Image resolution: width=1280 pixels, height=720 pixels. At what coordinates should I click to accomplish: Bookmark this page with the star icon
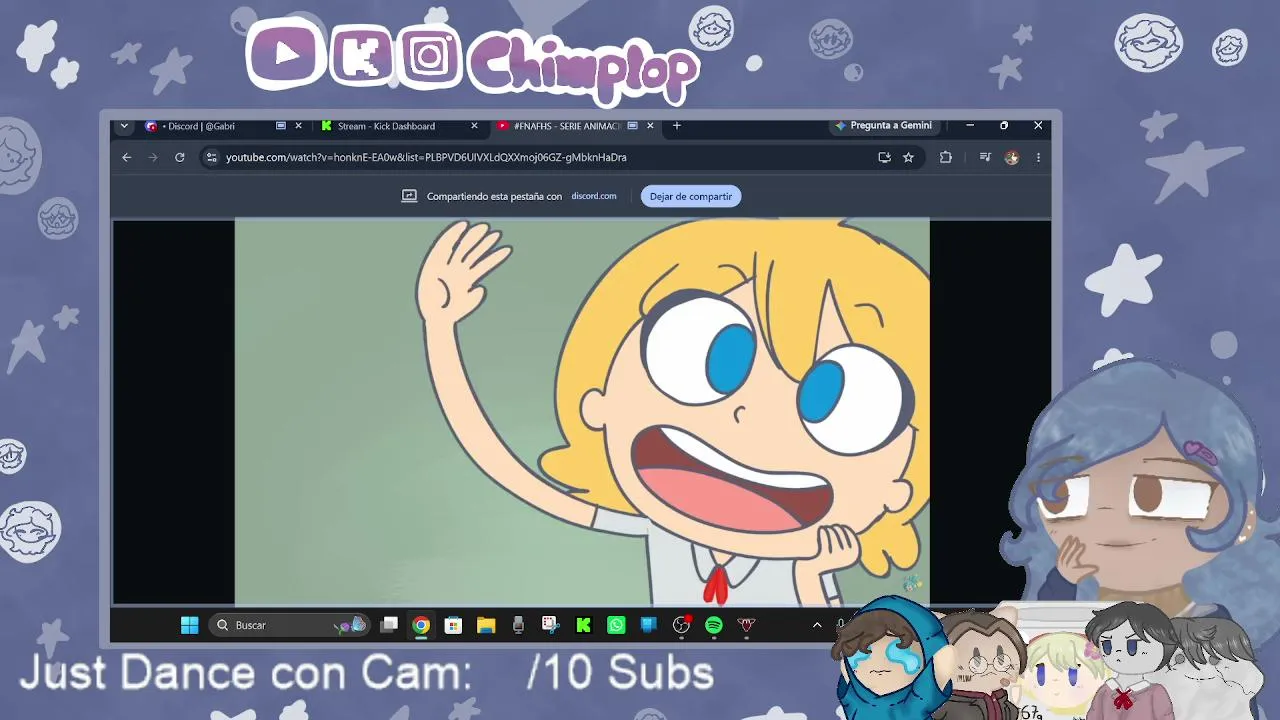[908, 157]
